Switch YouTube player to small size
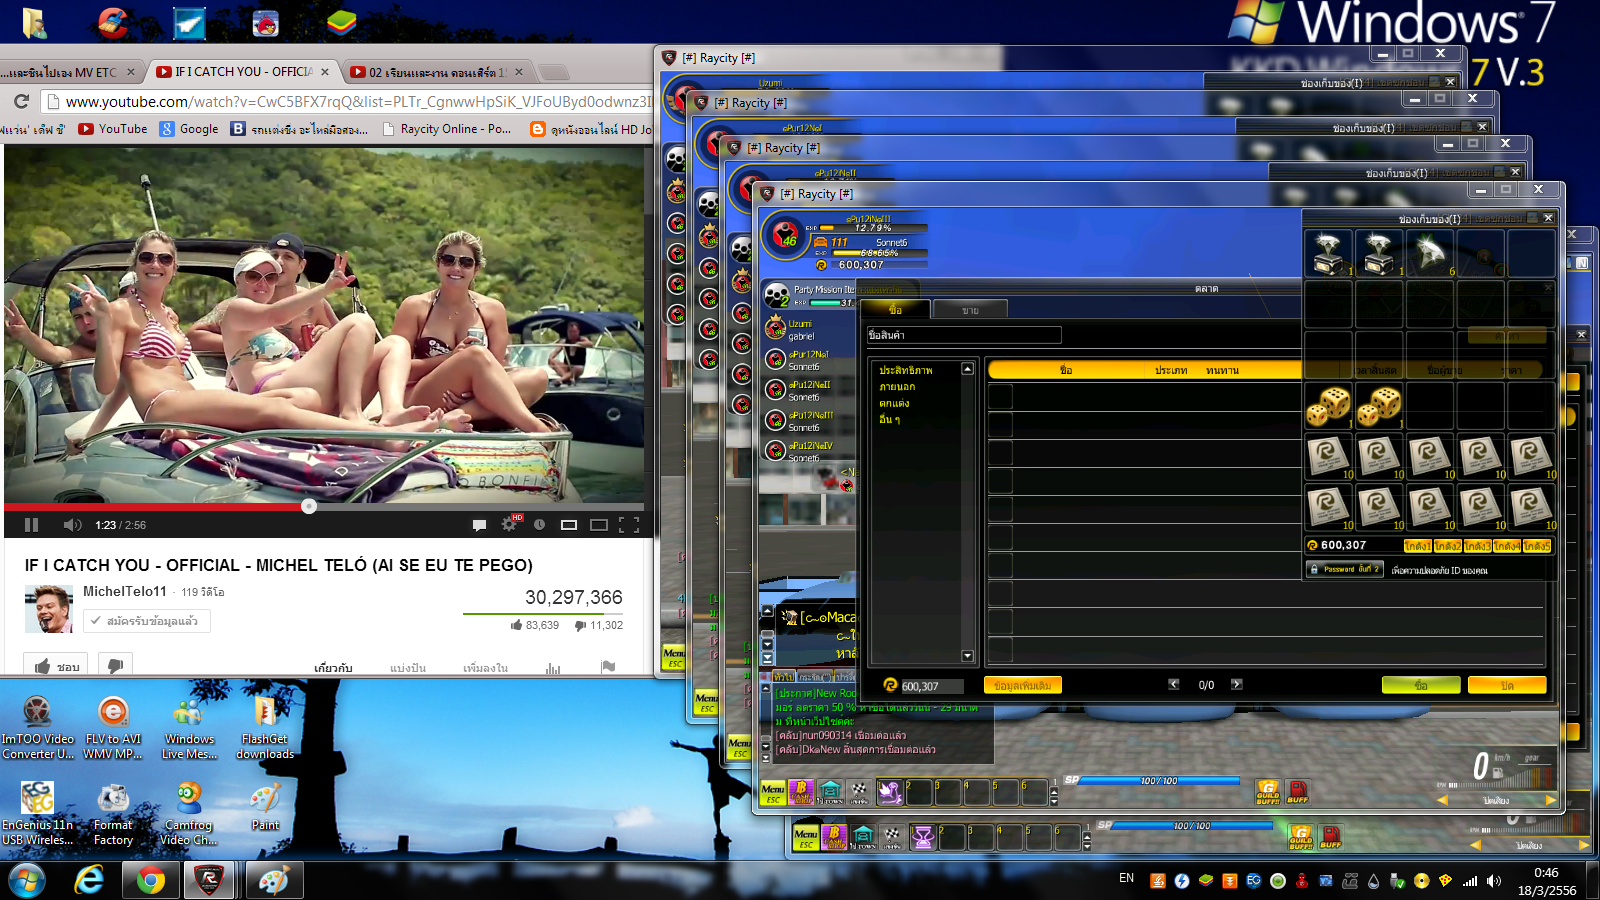Image resolution: width=1600 pixels, height=900 pixels. click(x=569, y=525)
